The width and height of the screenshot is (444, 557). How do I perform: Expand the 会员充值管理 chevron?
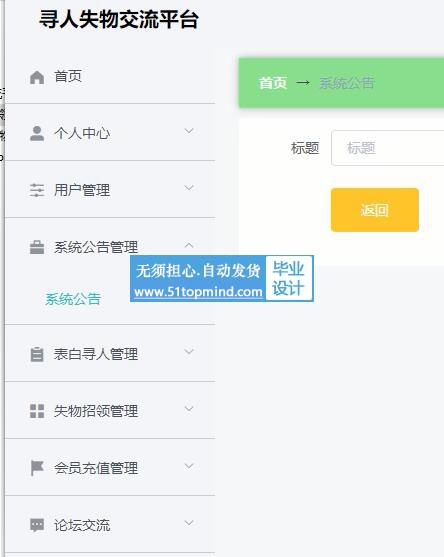click(189, 466)
